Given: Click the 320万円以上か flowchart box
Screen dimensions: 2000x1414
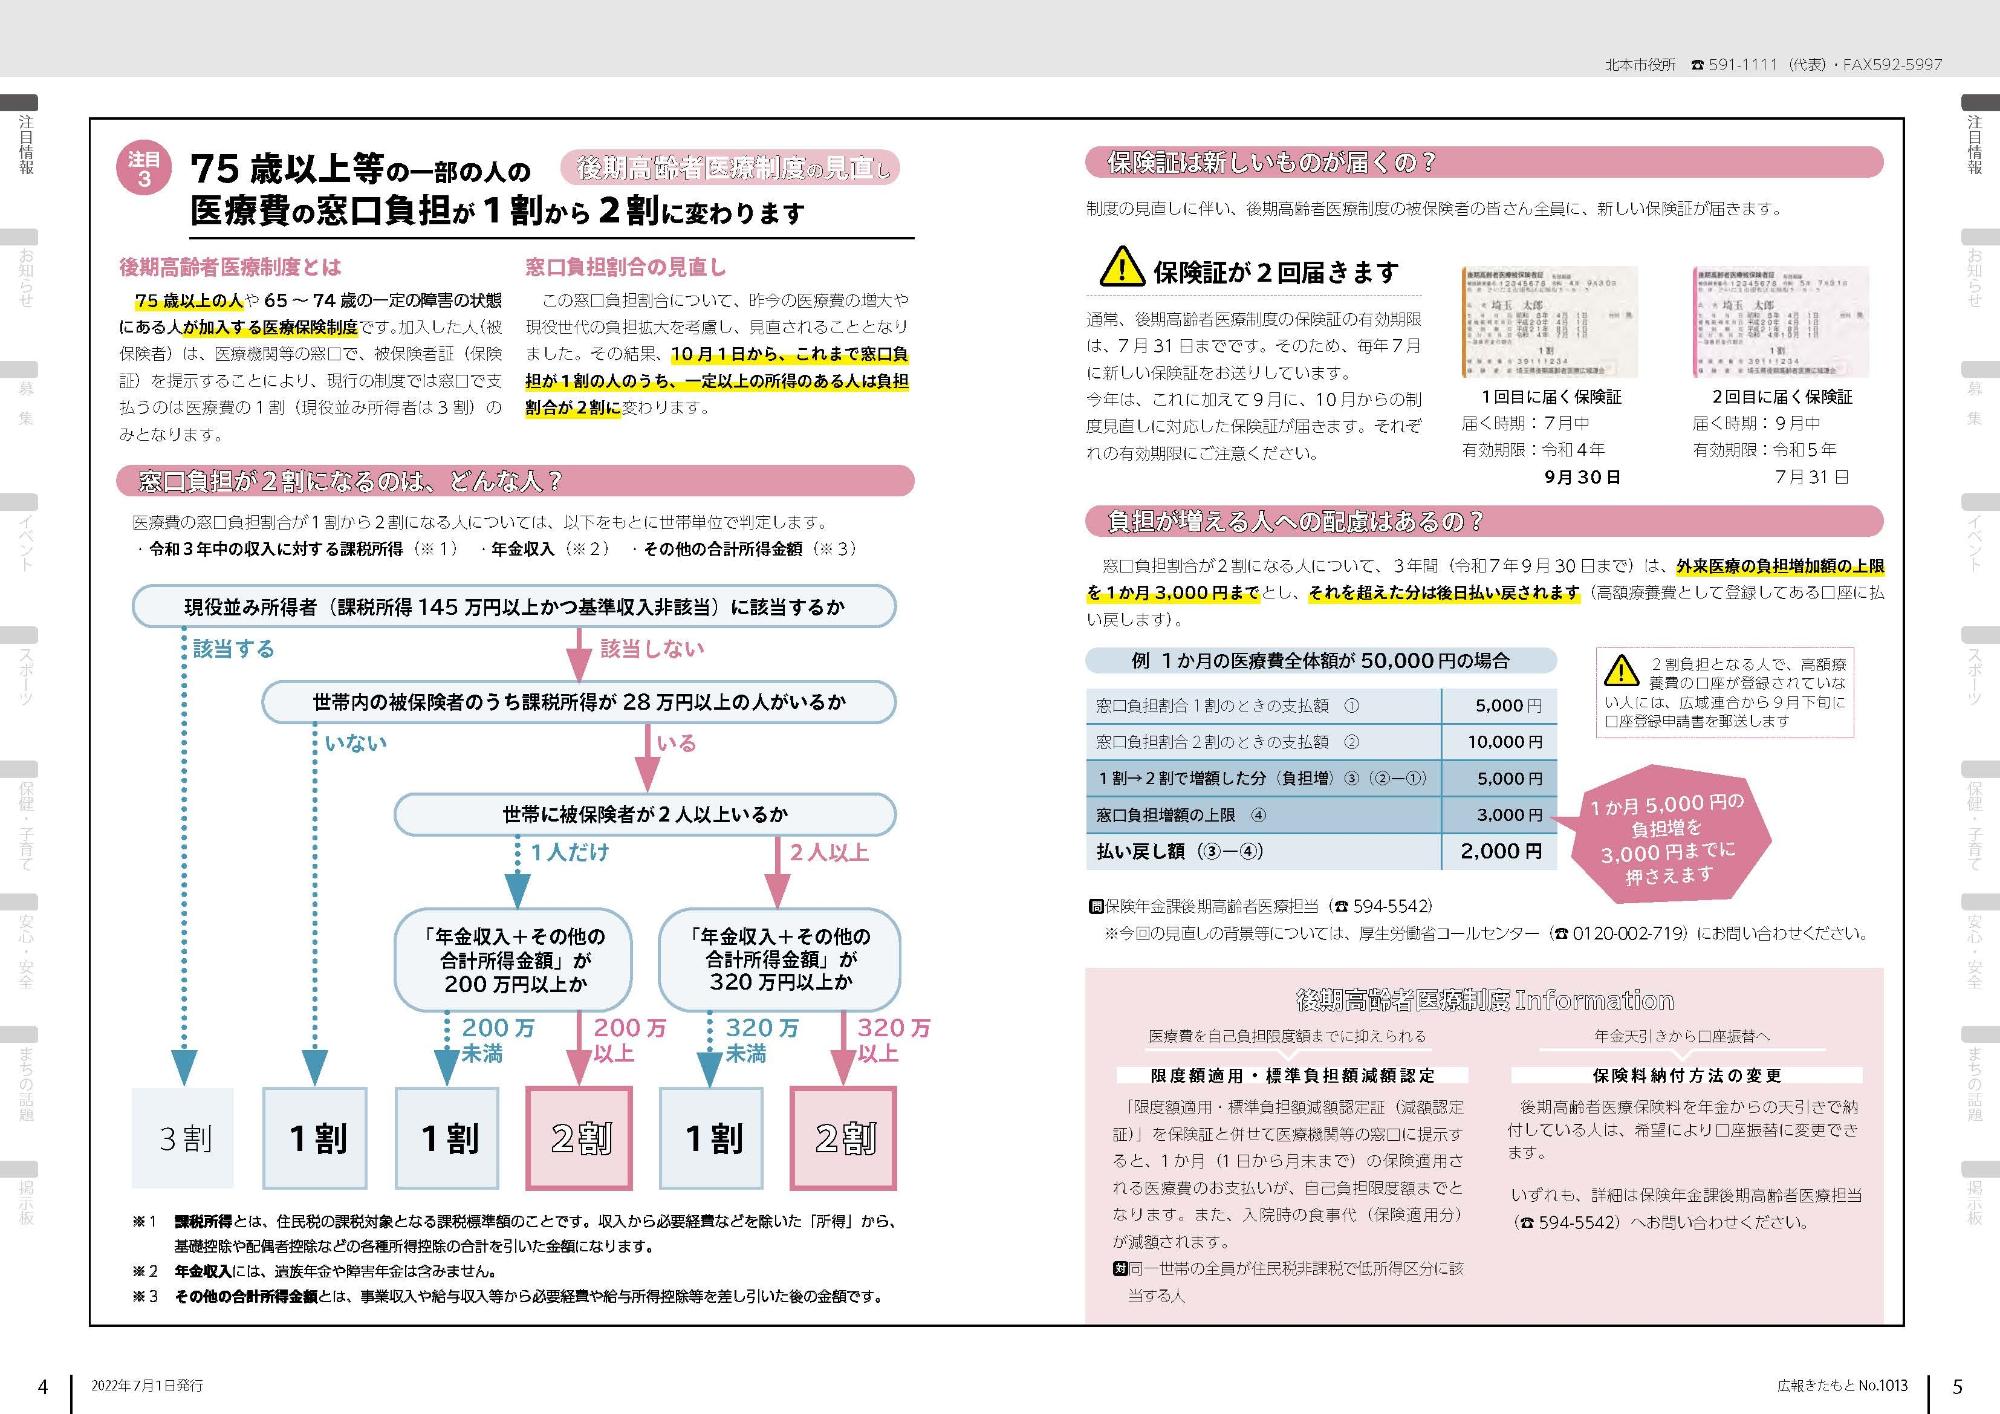Looking at the screenshot, I should pyautogui.click(x=779, y=960).
